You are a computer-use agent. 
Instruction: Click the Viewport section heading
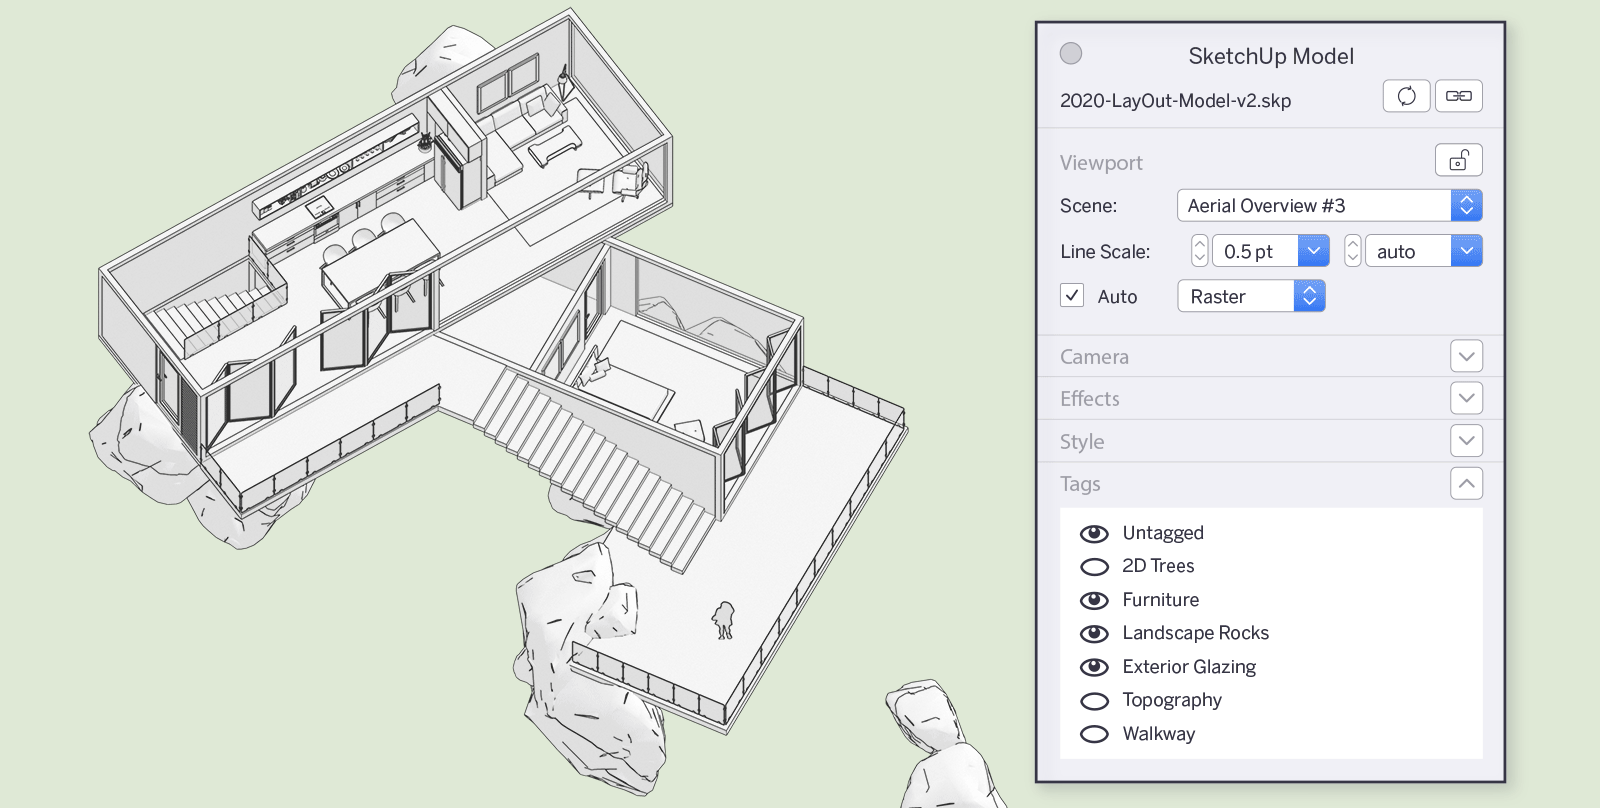pyautogui.click(x=1101, y=163)
